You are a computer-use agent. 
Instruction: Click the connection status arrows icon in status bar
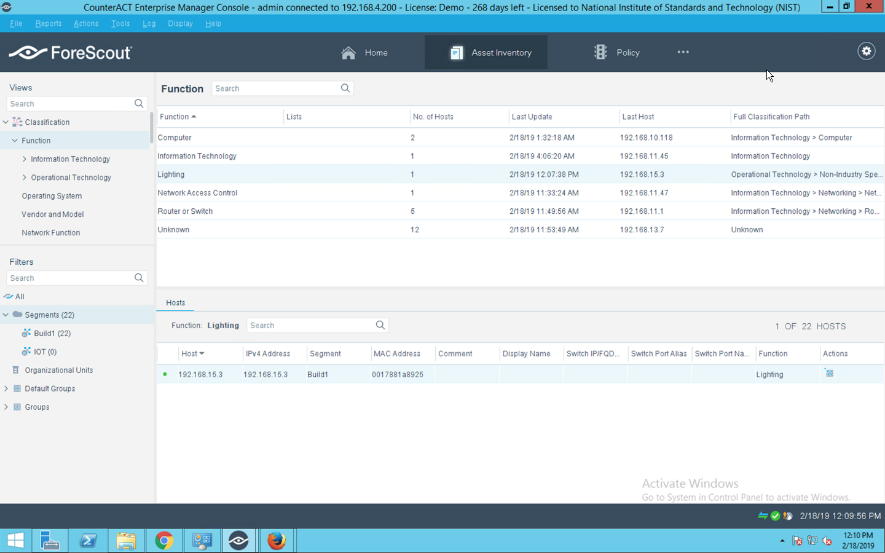click(763, 516)
